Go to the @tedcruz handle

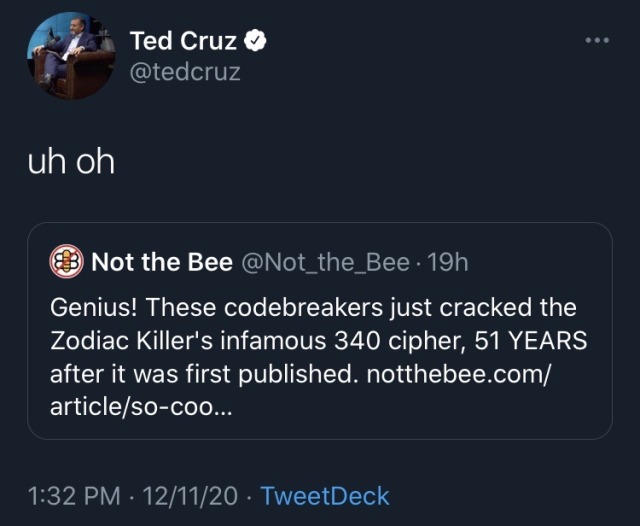(185, 73)
